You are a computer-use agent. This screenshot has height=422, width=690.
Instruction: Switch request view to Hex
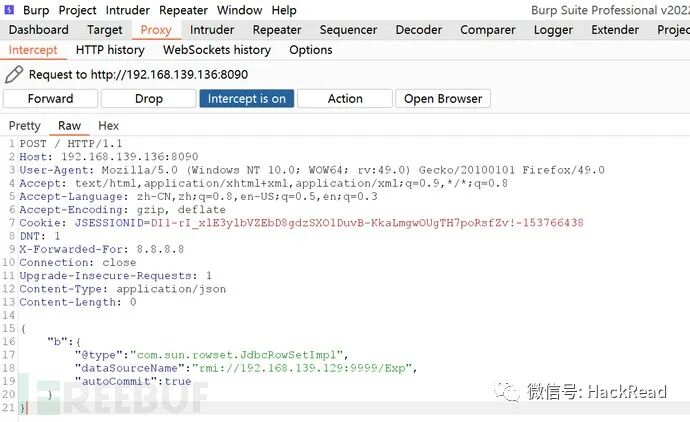[109, 126]
